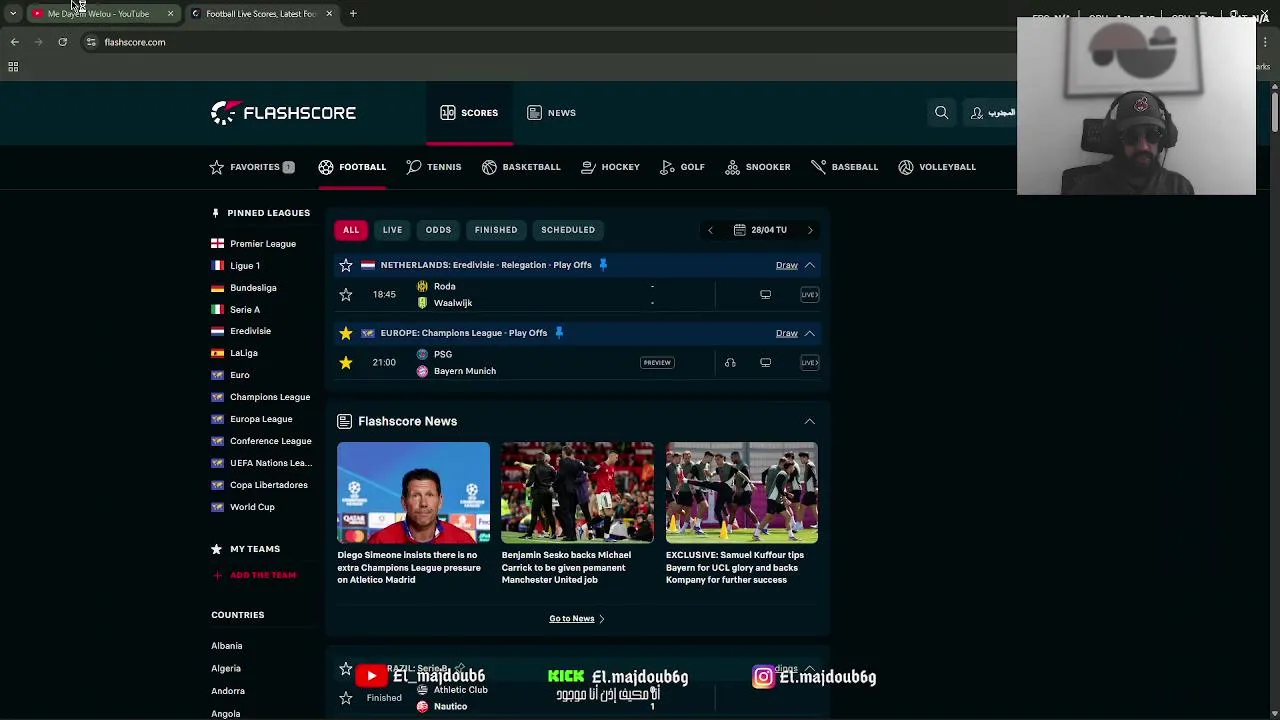The width and height of the screenshot is (1280, 720).
Task: Collapse the Eredivisie Relegation section
Action: [x=810, y=265]
